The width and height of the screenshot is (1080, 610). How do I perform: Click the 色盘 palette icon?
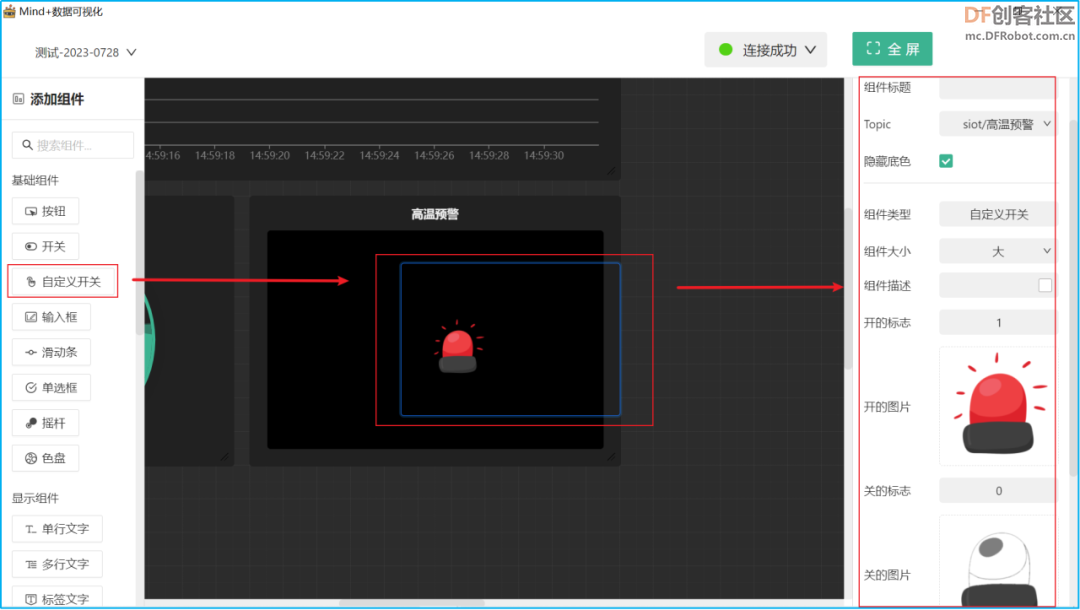(x=31, y=458)
